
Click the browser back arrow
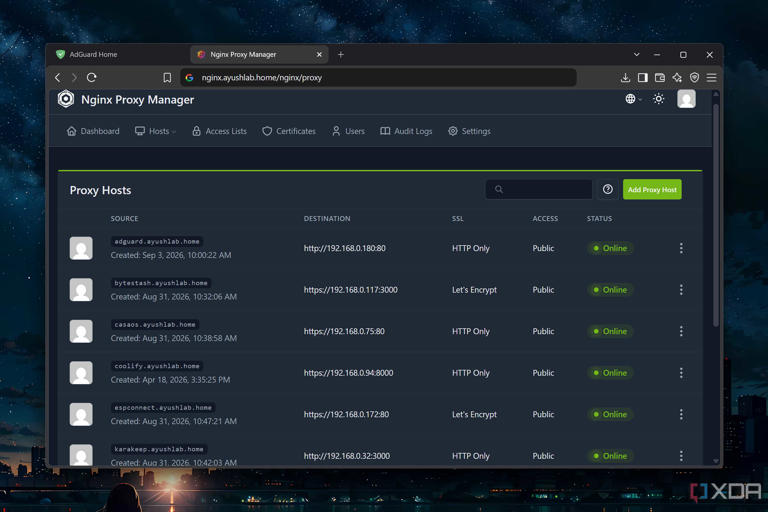tap(58, 77)
